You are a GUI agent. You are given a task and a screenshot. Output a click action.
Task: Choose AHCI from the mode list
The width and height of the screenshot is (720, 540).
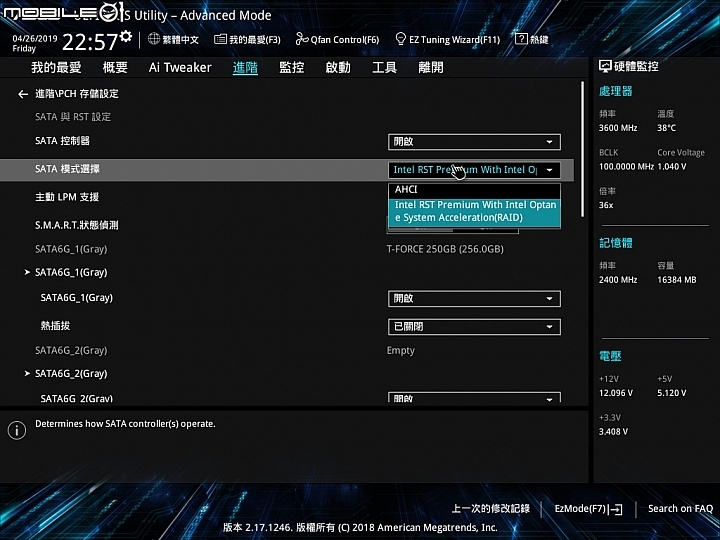[x=474, y=190]
